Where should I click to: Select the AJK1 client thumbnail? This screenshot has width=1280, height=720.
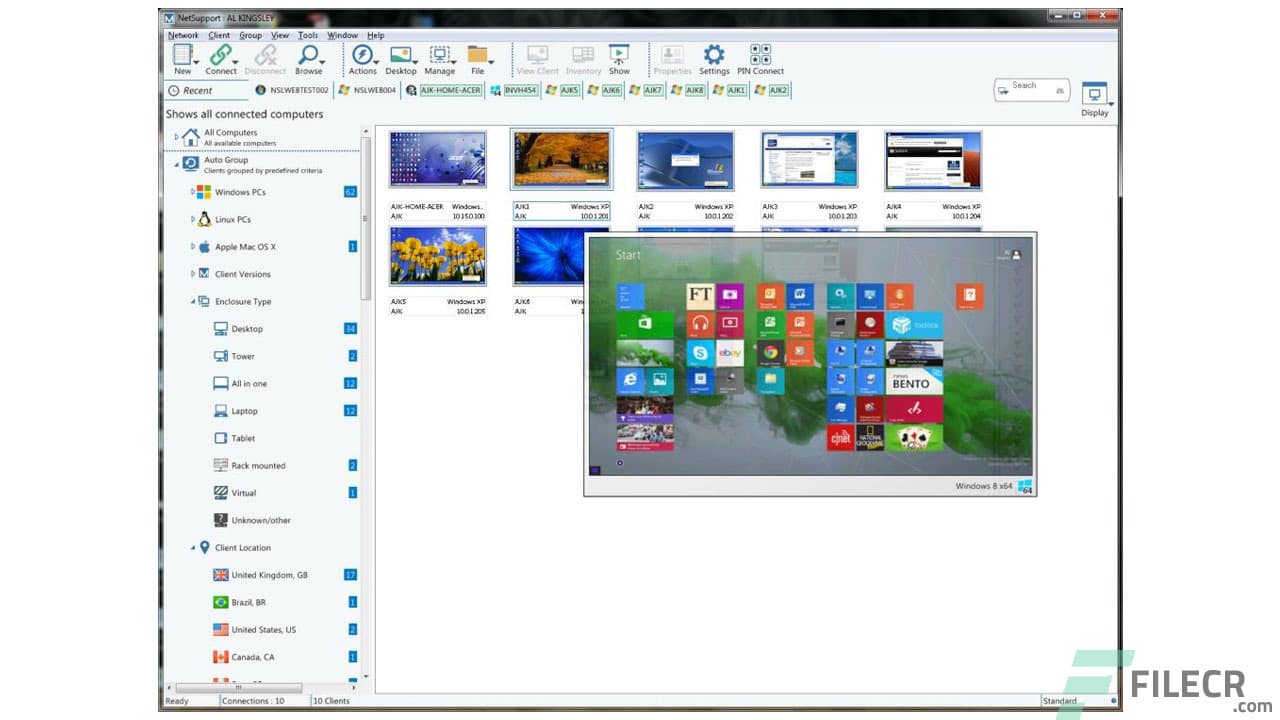(560, 160)
